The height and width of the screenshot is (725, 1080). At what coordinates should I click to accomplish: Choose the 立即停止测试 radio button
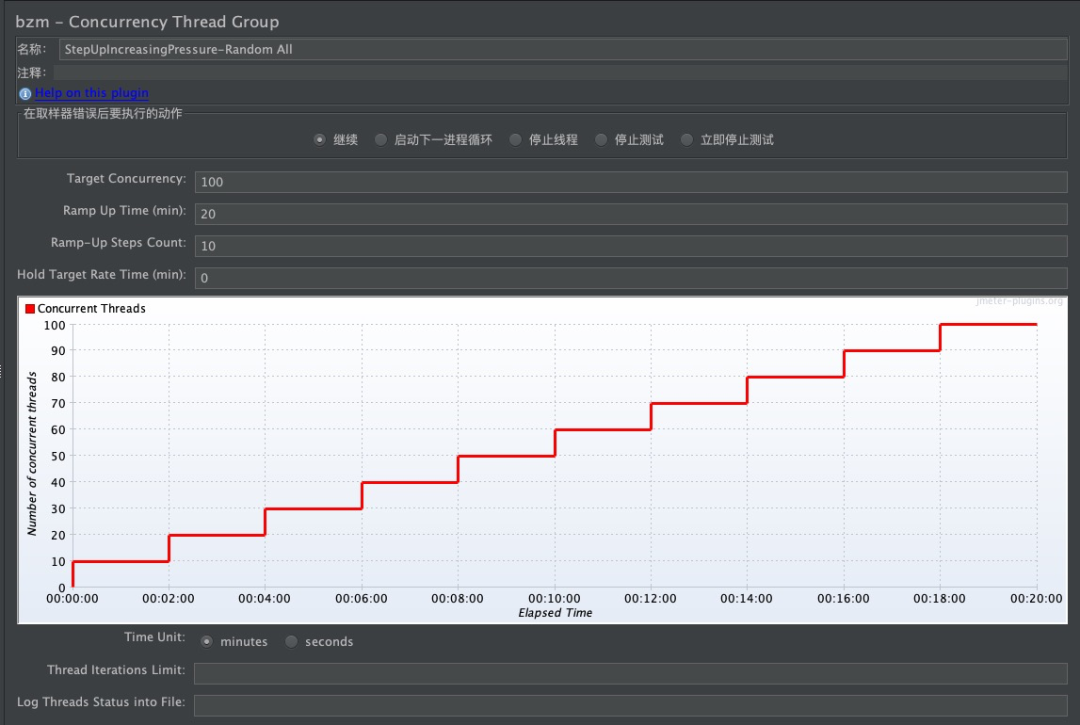(687, 140)
